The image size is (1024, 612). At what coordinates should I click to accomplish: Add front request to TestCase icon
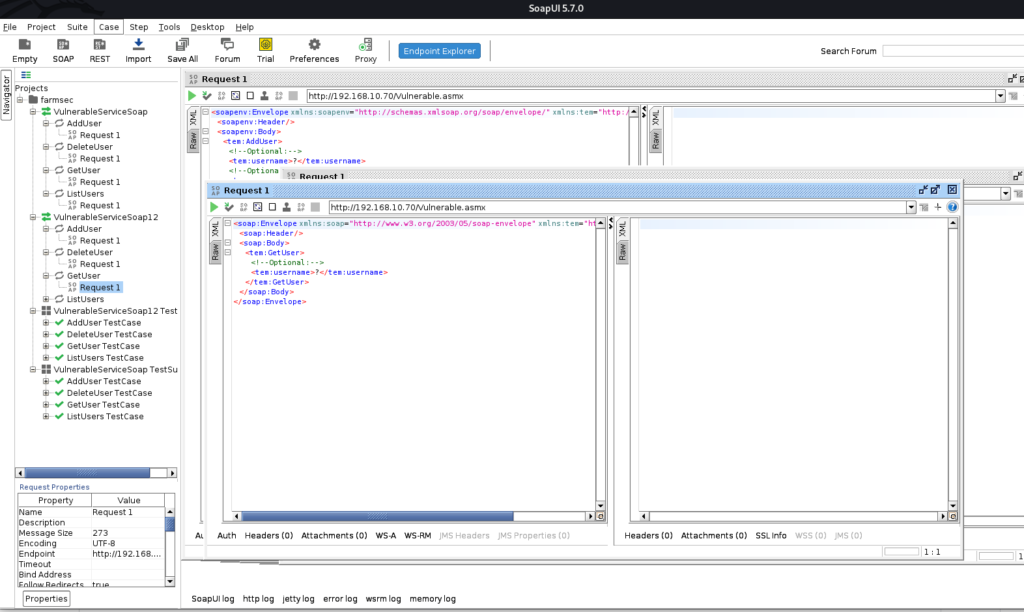pyautogui.click(x=229, y=207)
